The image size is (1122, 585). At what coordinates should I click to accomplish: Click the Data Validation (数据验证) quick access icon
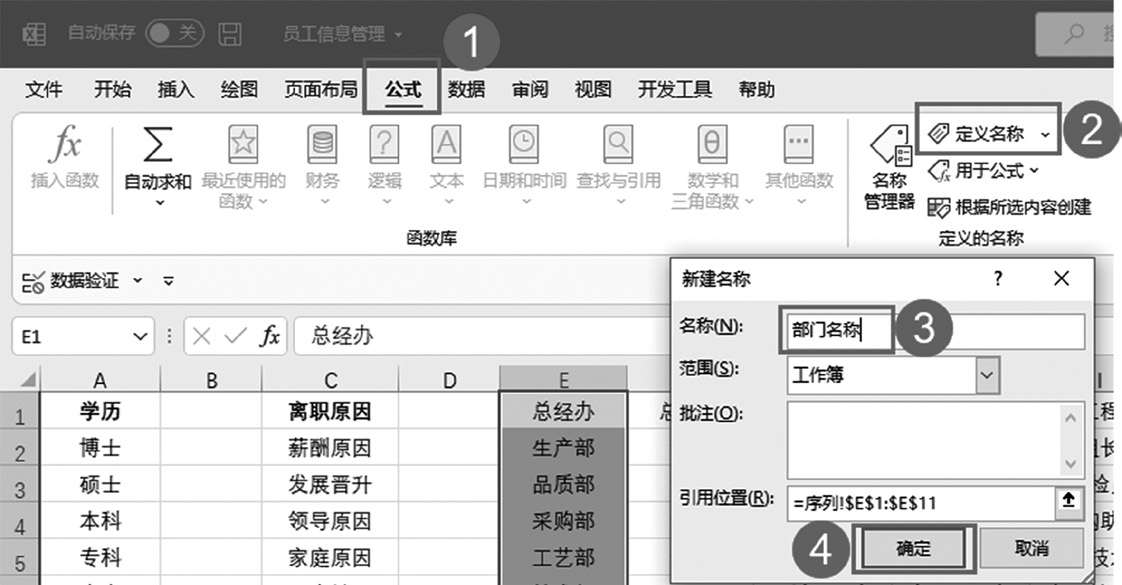(33, 282)
